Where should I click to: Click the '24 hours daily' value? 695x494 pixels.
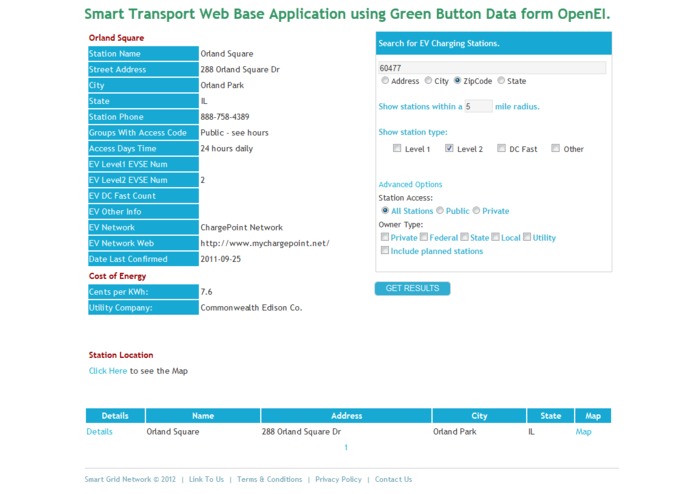tap(226, 148)
